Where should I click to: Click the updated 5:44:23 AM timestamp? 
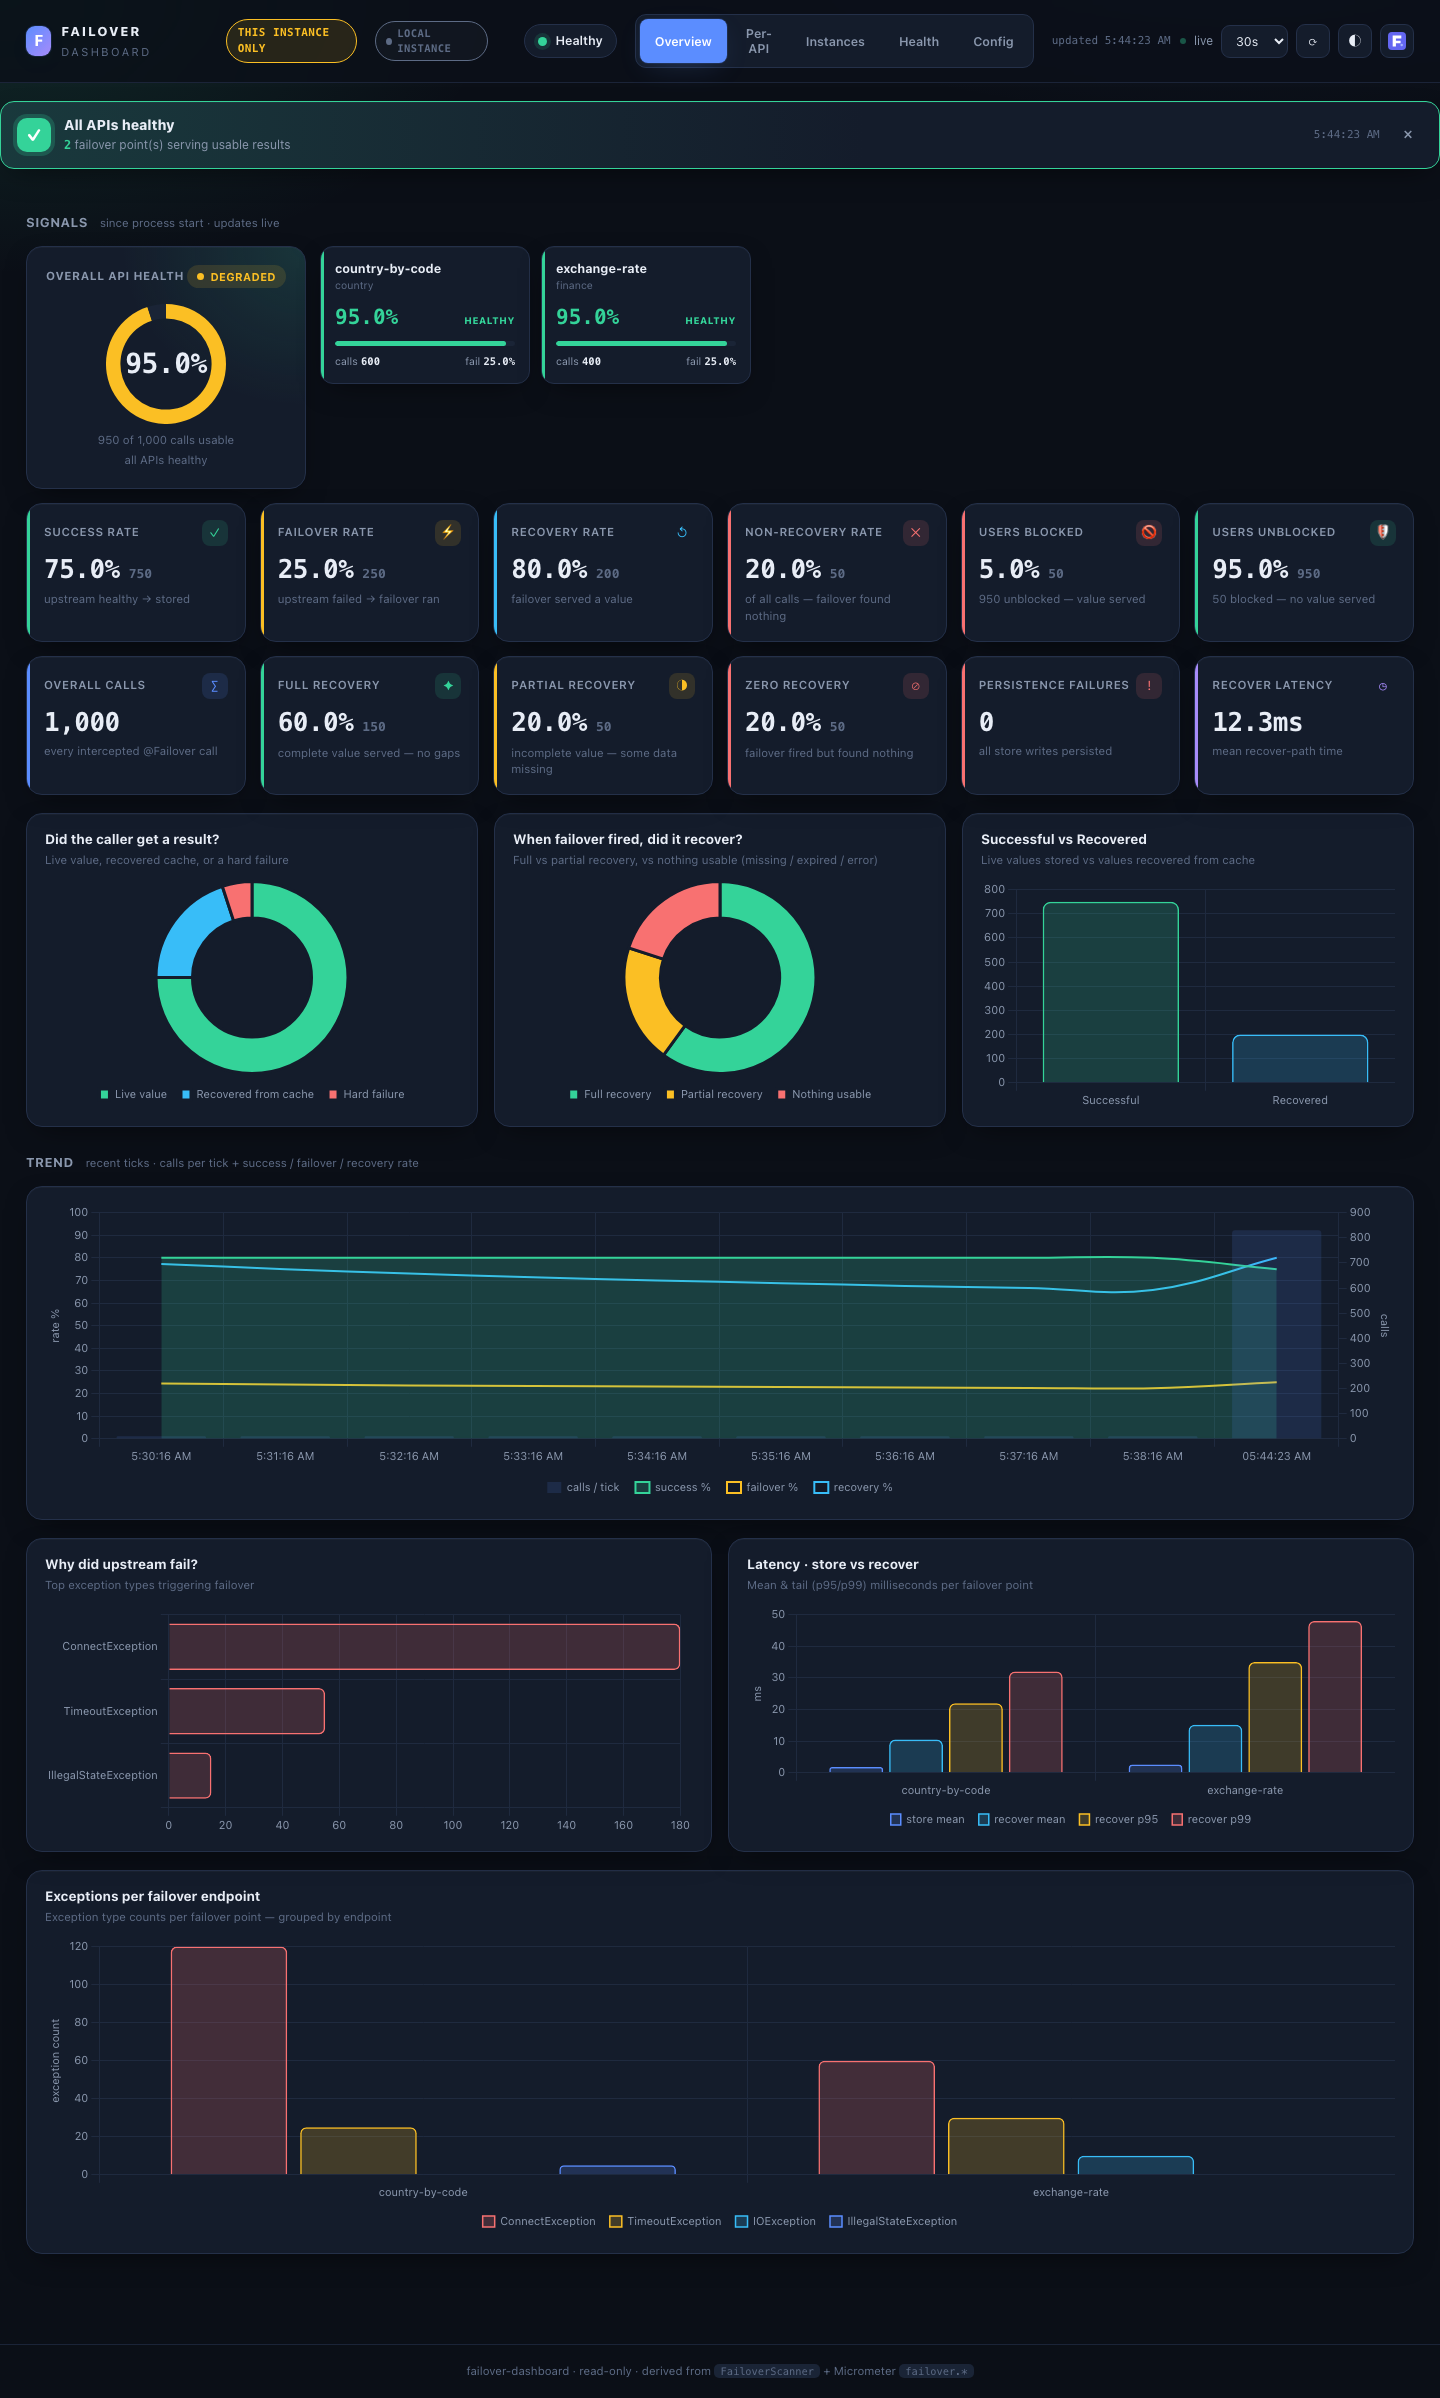[x=1110, y=41]
